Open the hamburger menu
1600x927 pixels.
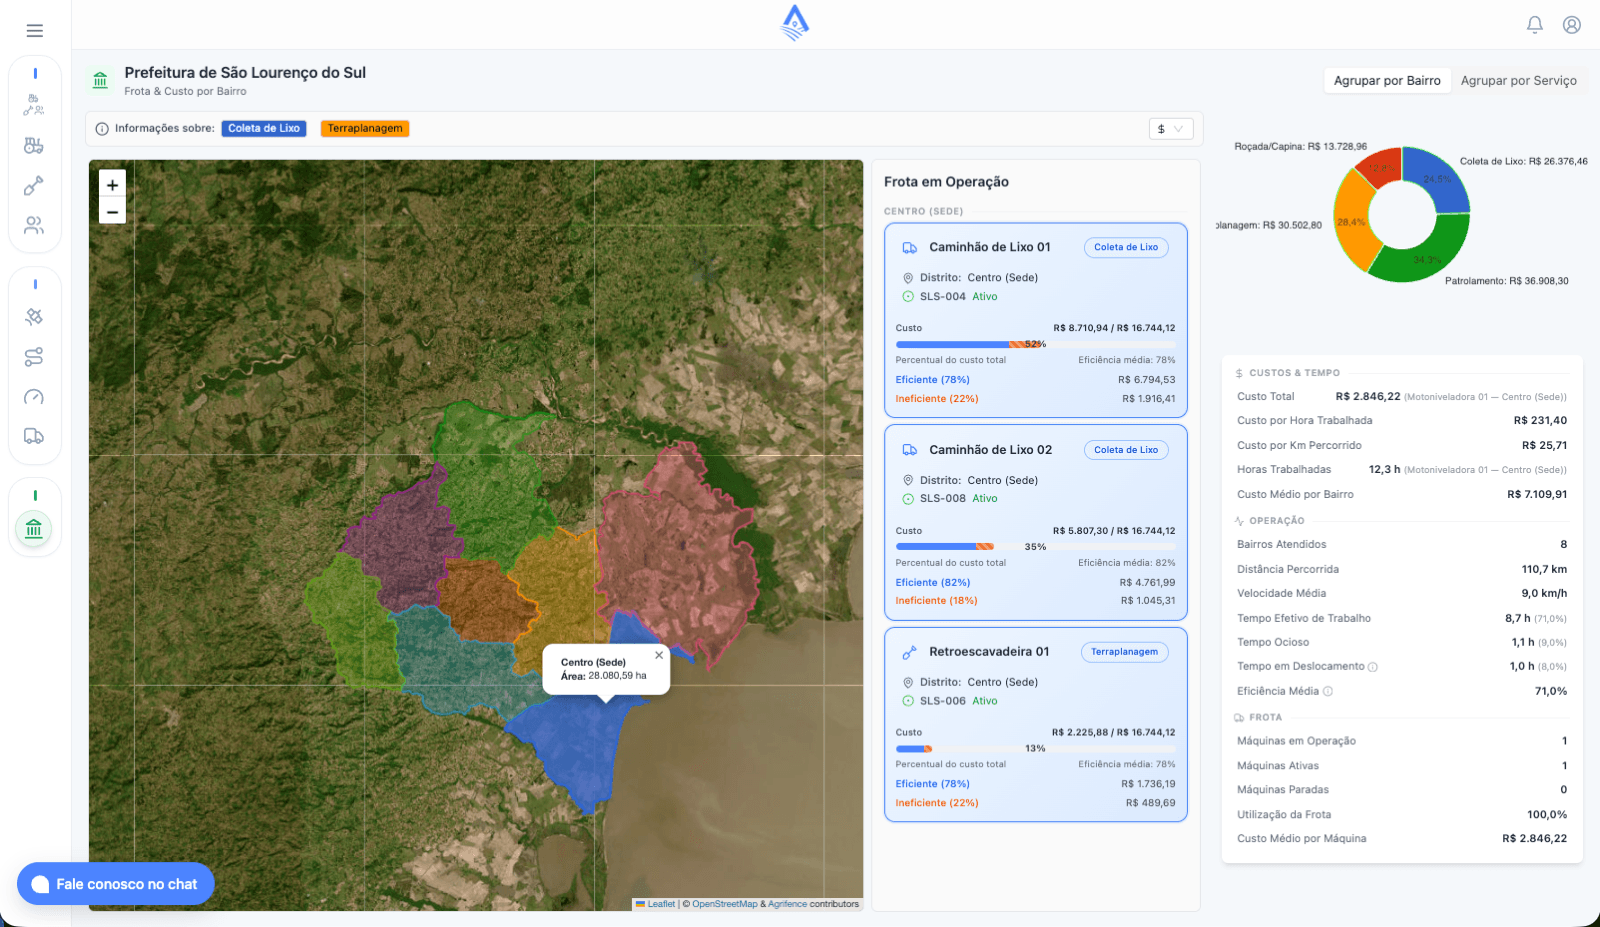click(x=35, y=31)
